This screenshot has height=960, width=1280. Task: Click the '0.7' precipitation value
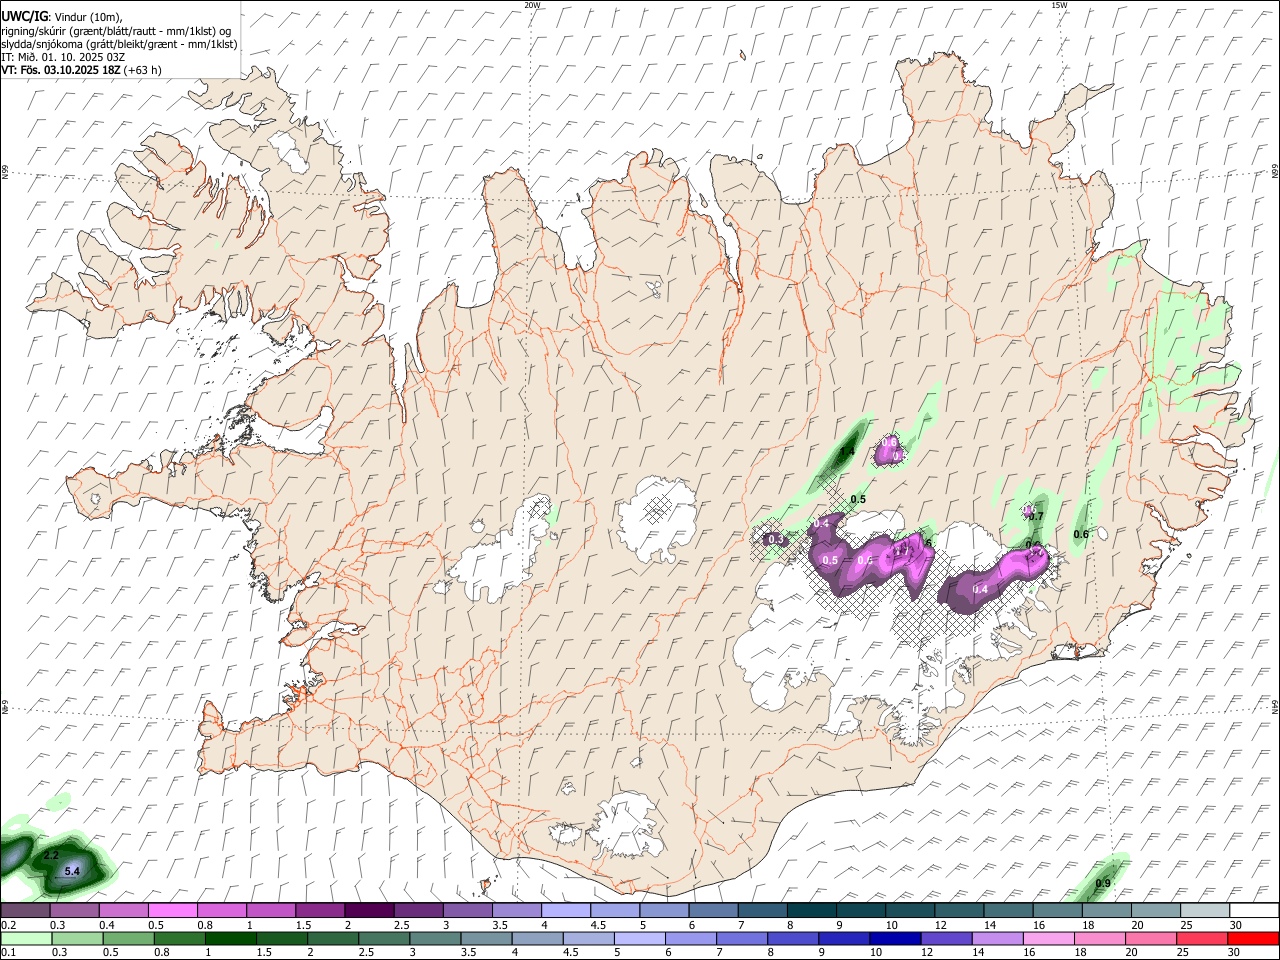click(x=1037, y=517)
